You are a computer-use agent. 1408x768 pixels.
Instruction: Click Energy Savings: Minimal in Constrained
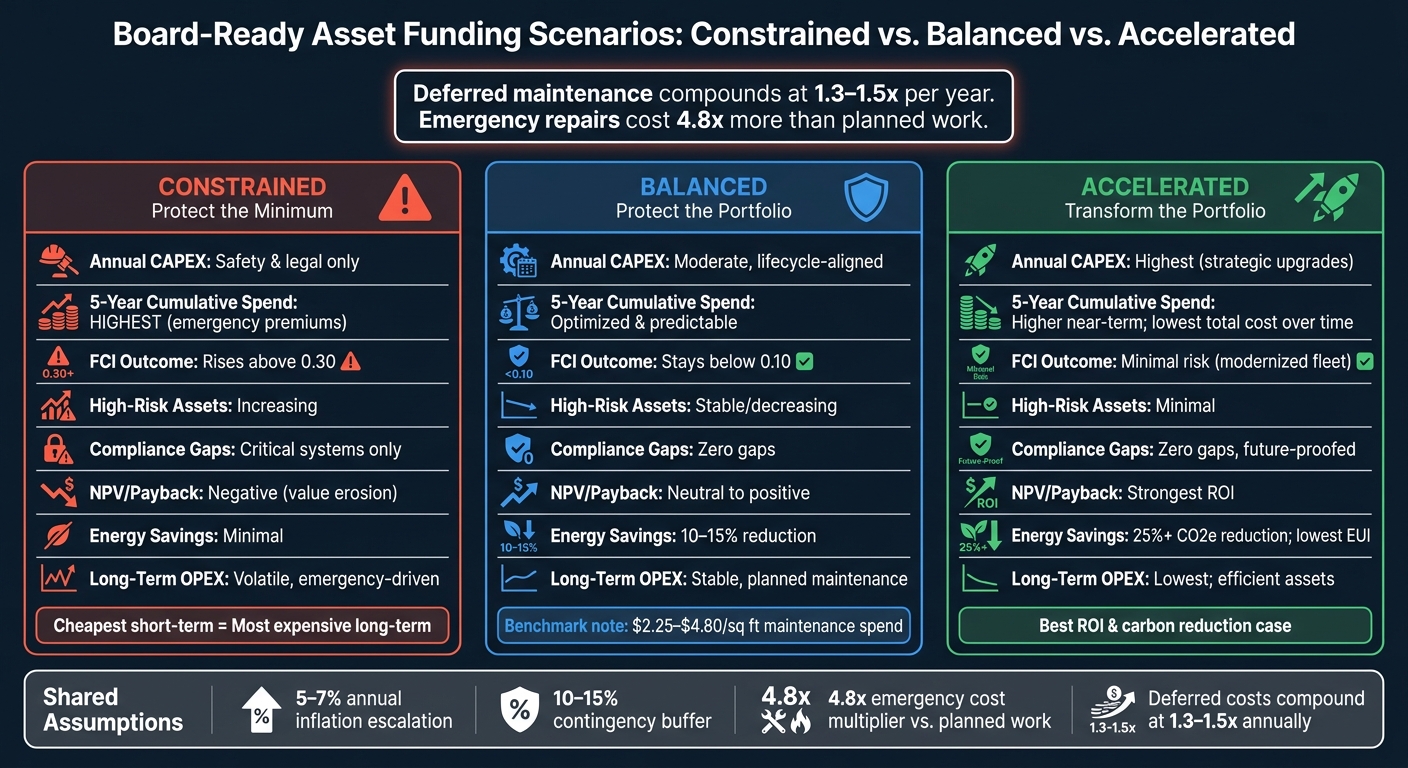click(186, 536)
